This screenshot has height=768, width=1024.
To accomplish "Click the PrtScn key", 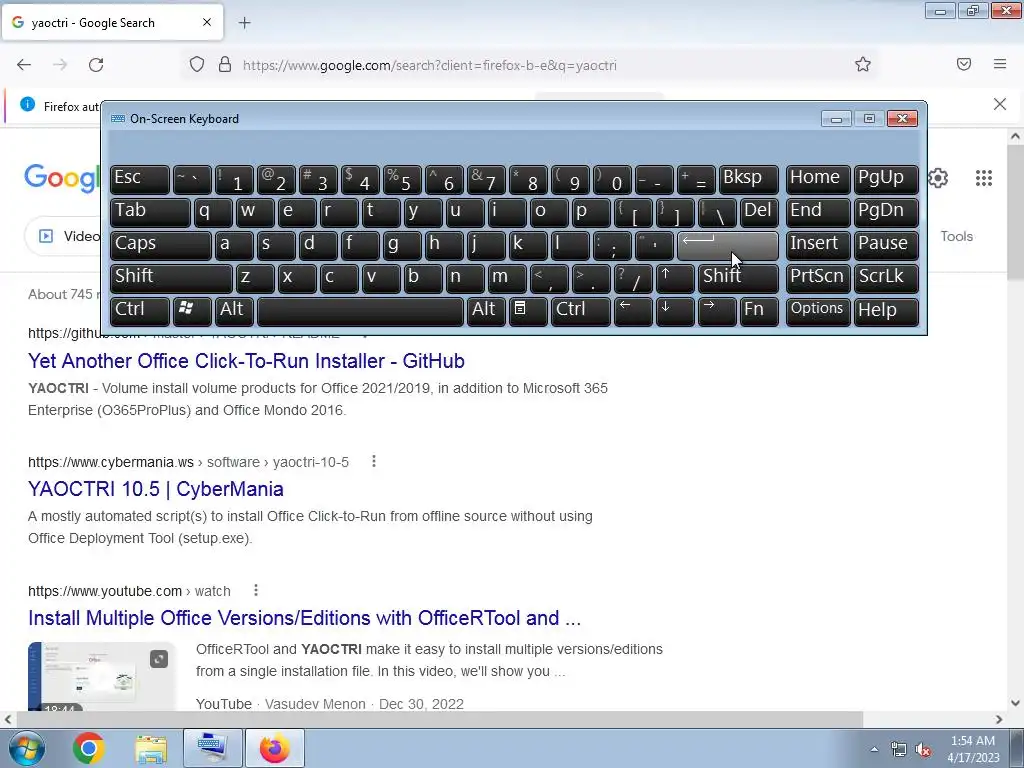I will (818, 278).
